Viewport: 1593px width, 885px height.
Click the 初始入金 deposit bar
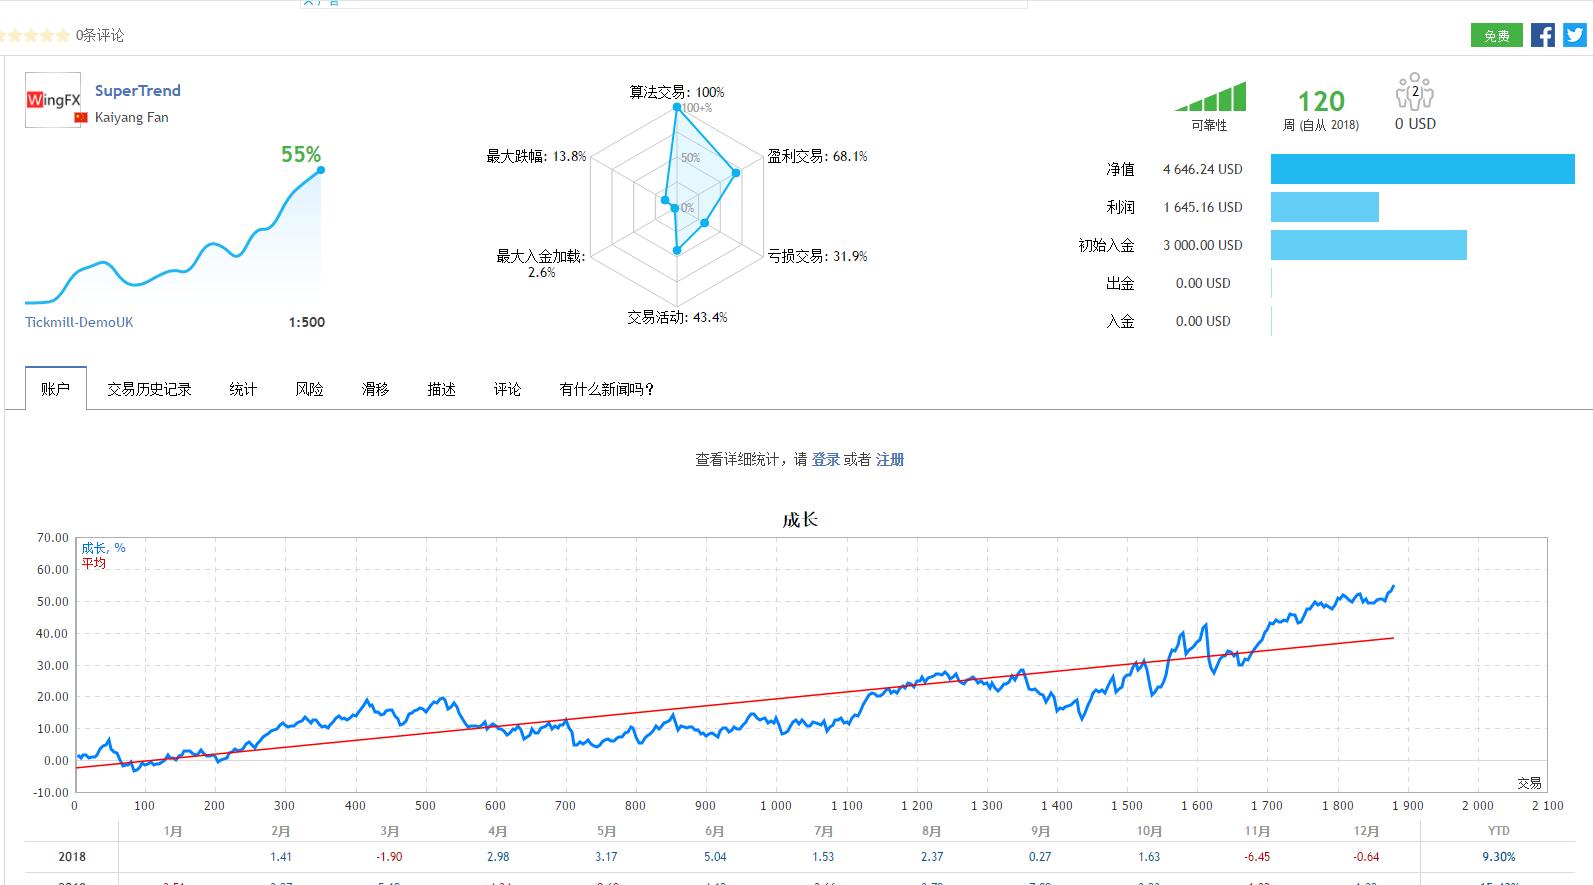click(1369, 245)
